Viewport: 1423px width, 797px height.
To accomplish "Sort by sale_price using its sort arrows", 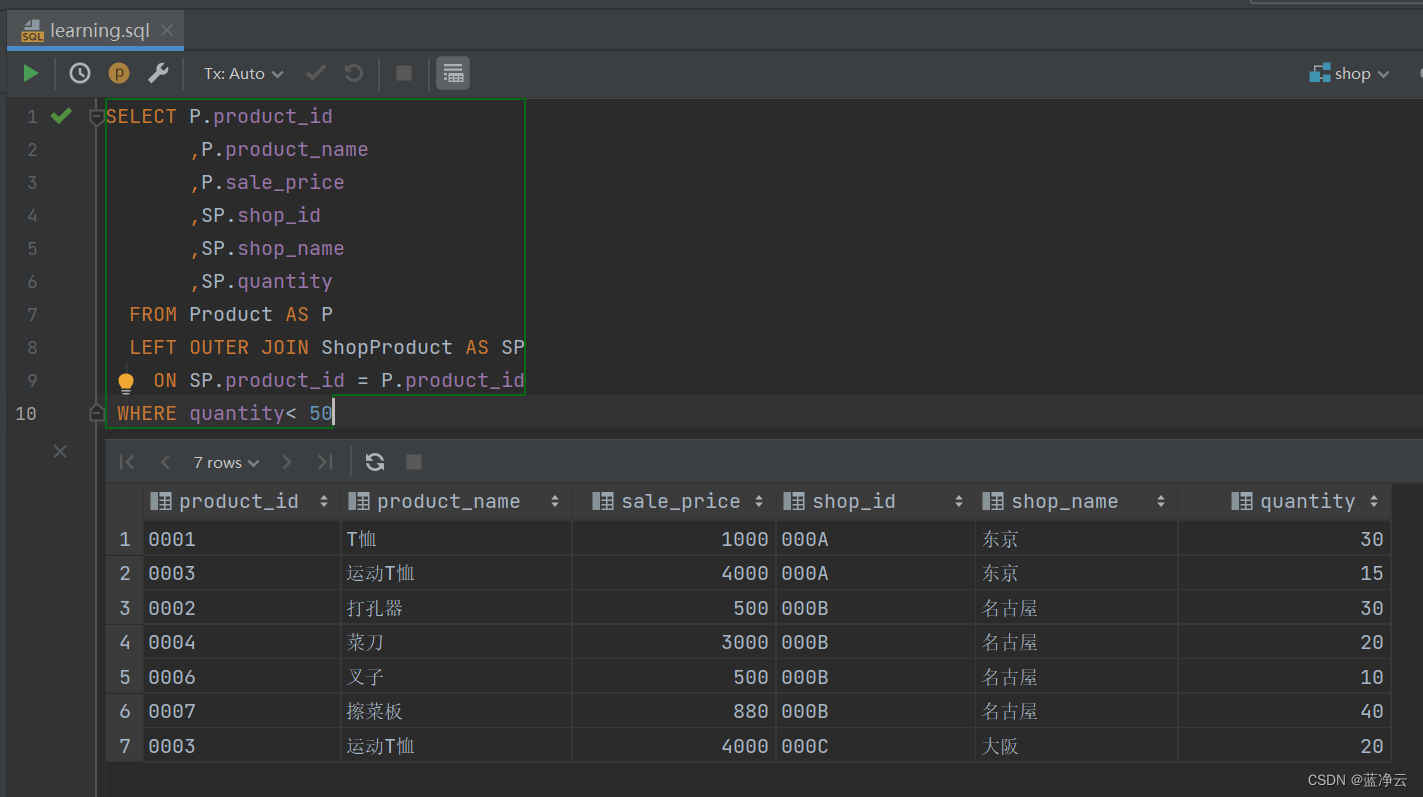I will pyautogui.click(x=759, y=502).
